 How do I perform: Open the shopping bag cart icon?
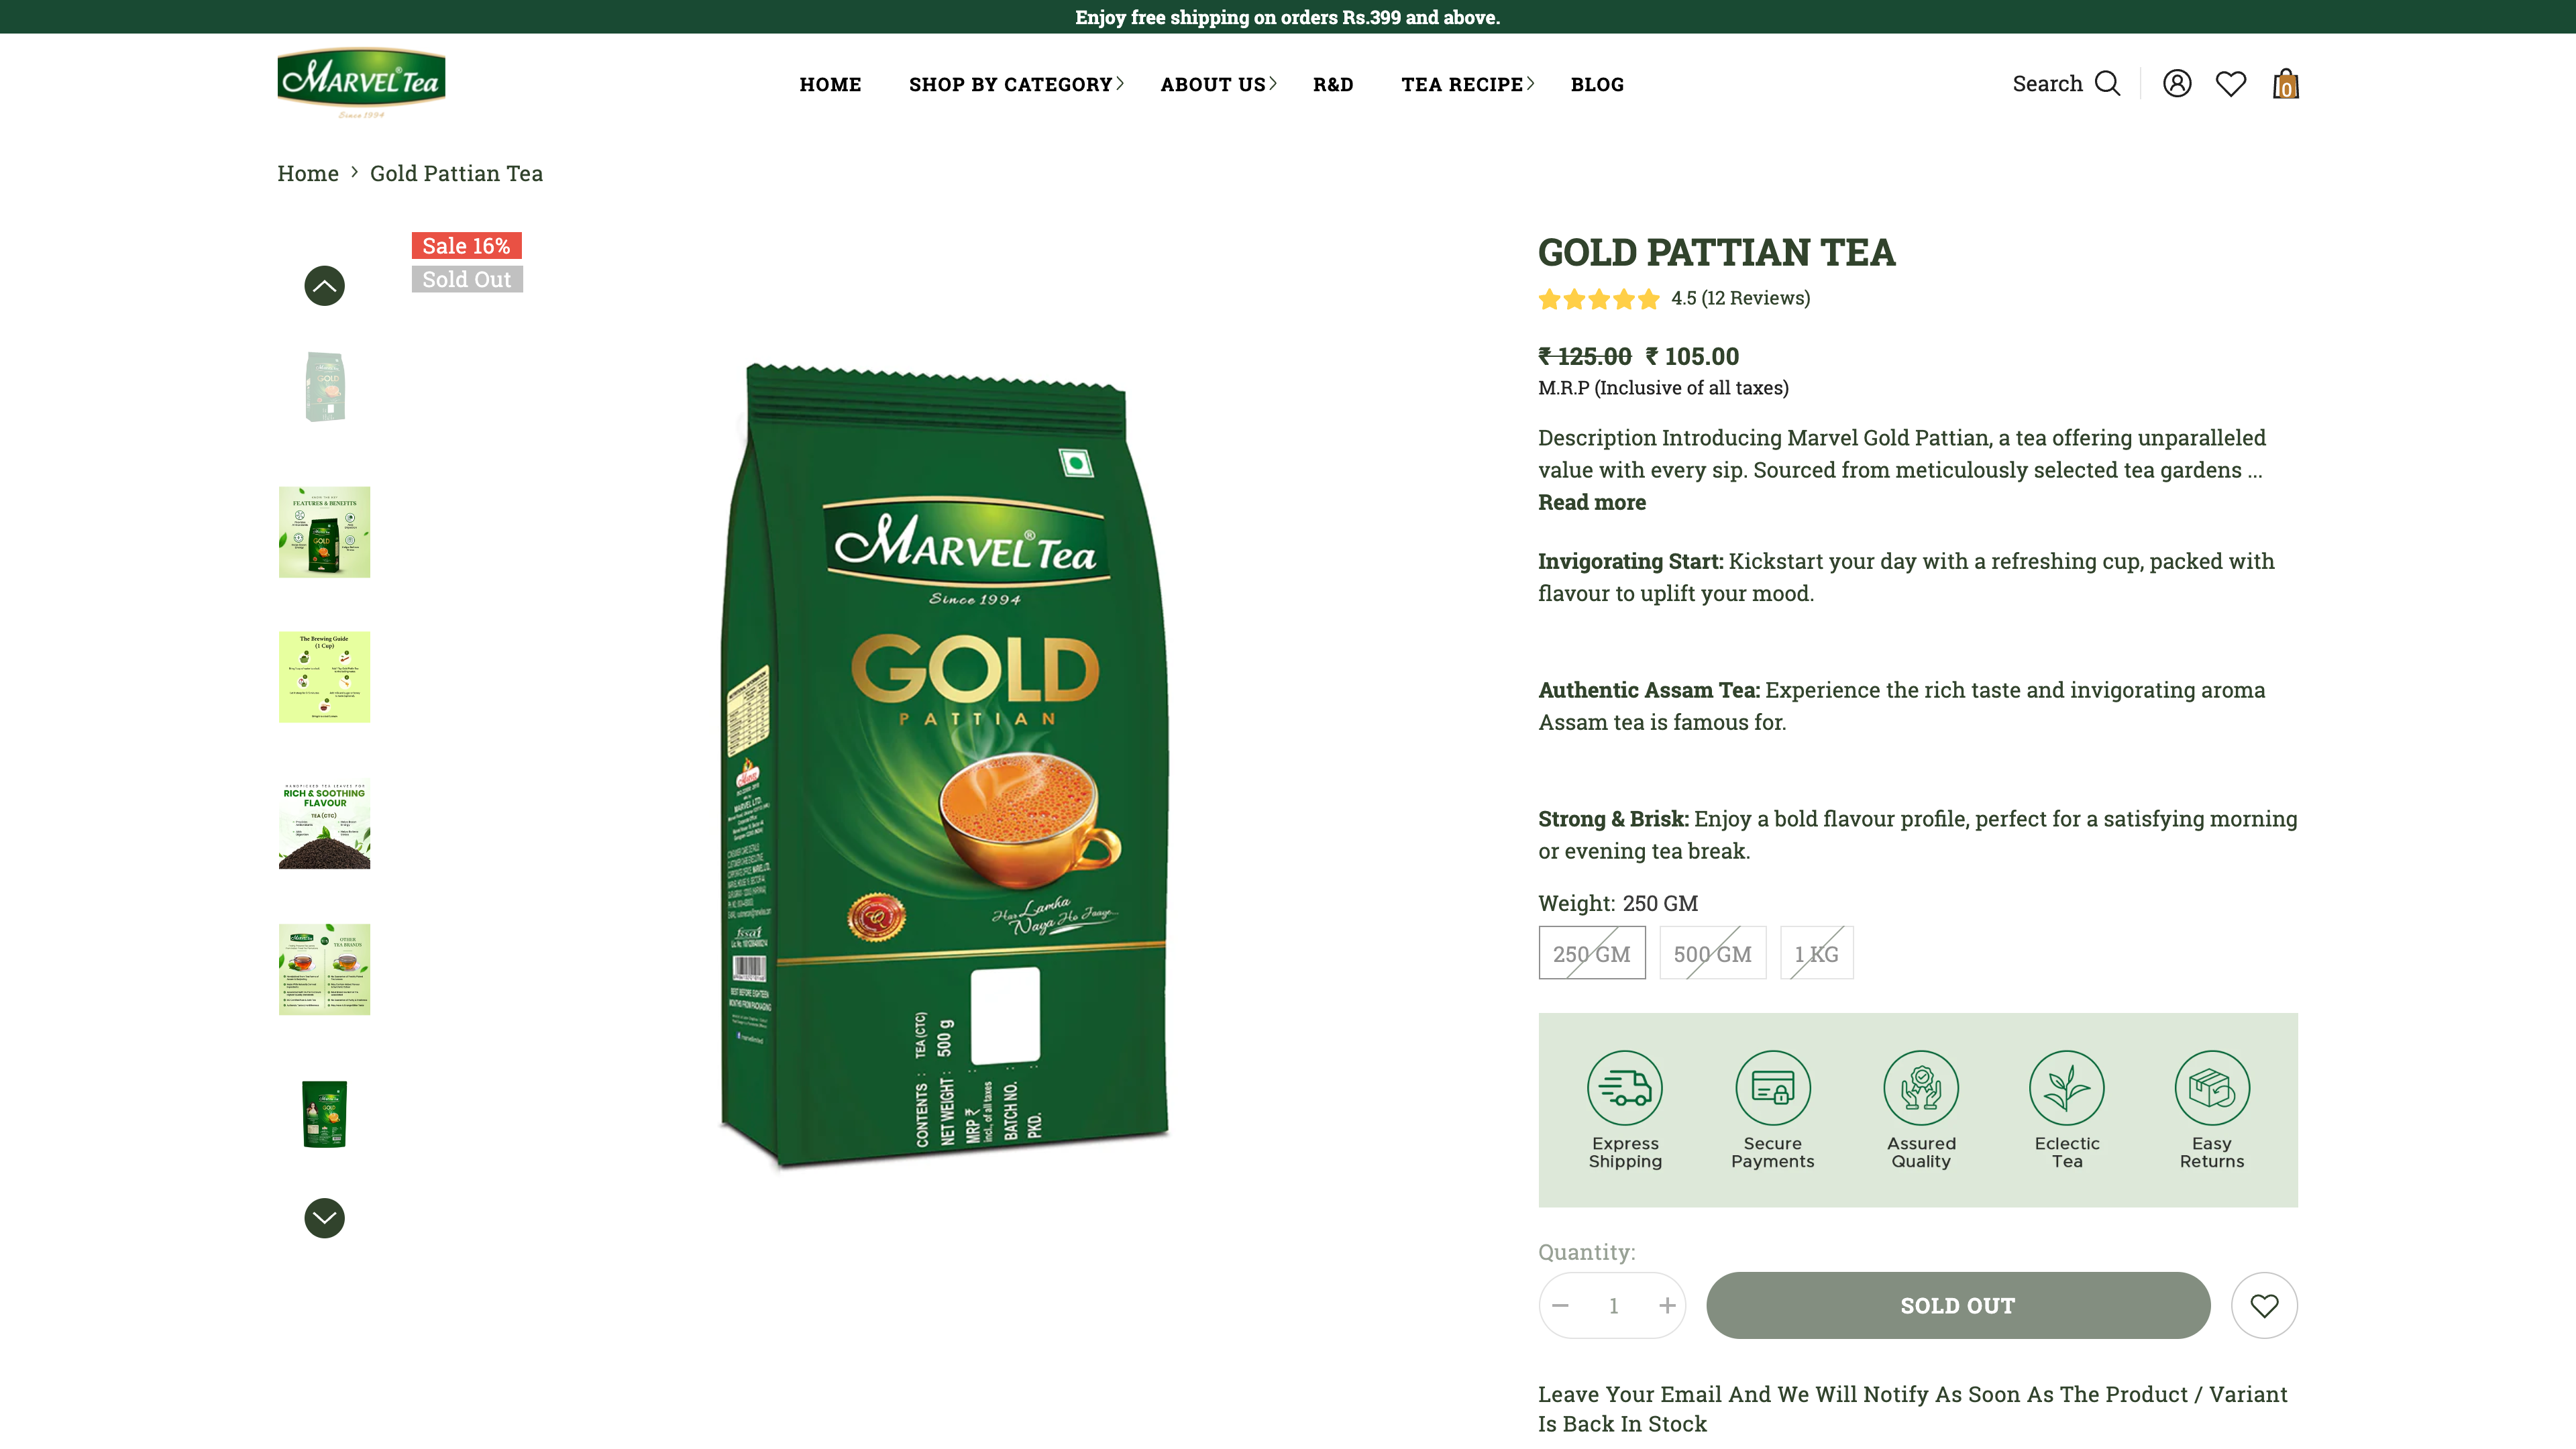click(2286, 83)
